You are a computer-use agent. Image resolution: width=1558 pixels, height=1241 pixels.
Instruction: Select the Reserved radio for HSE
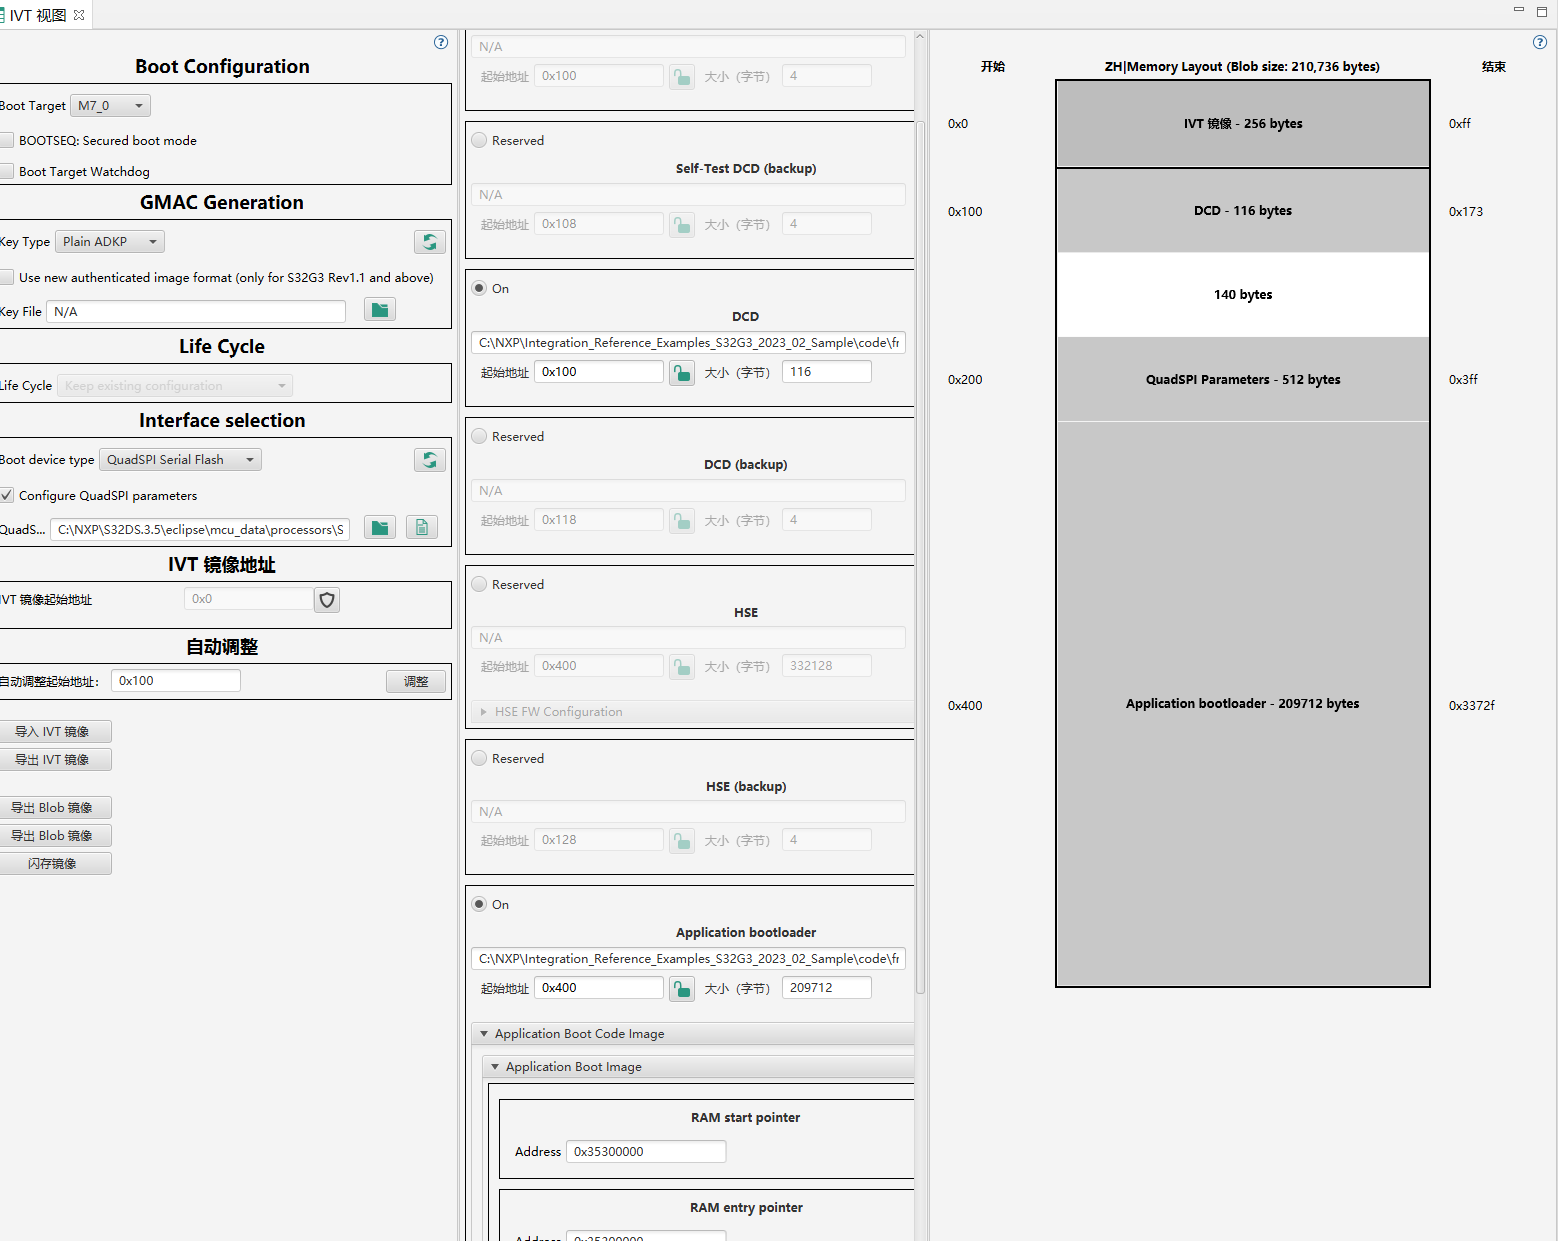coord(479,584)
